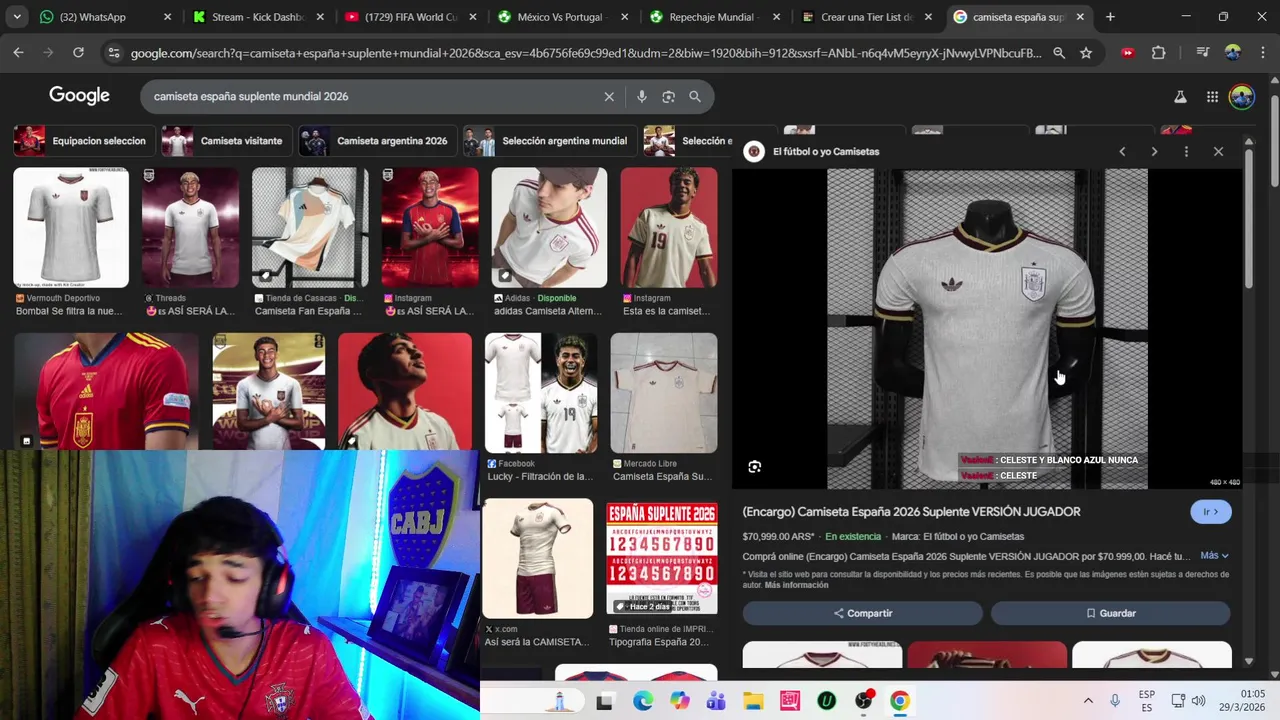This screenshot has width=1280, height=720.
Task: Click the preview panel vertical scrollbar
Action: [x=1249, y=220]
